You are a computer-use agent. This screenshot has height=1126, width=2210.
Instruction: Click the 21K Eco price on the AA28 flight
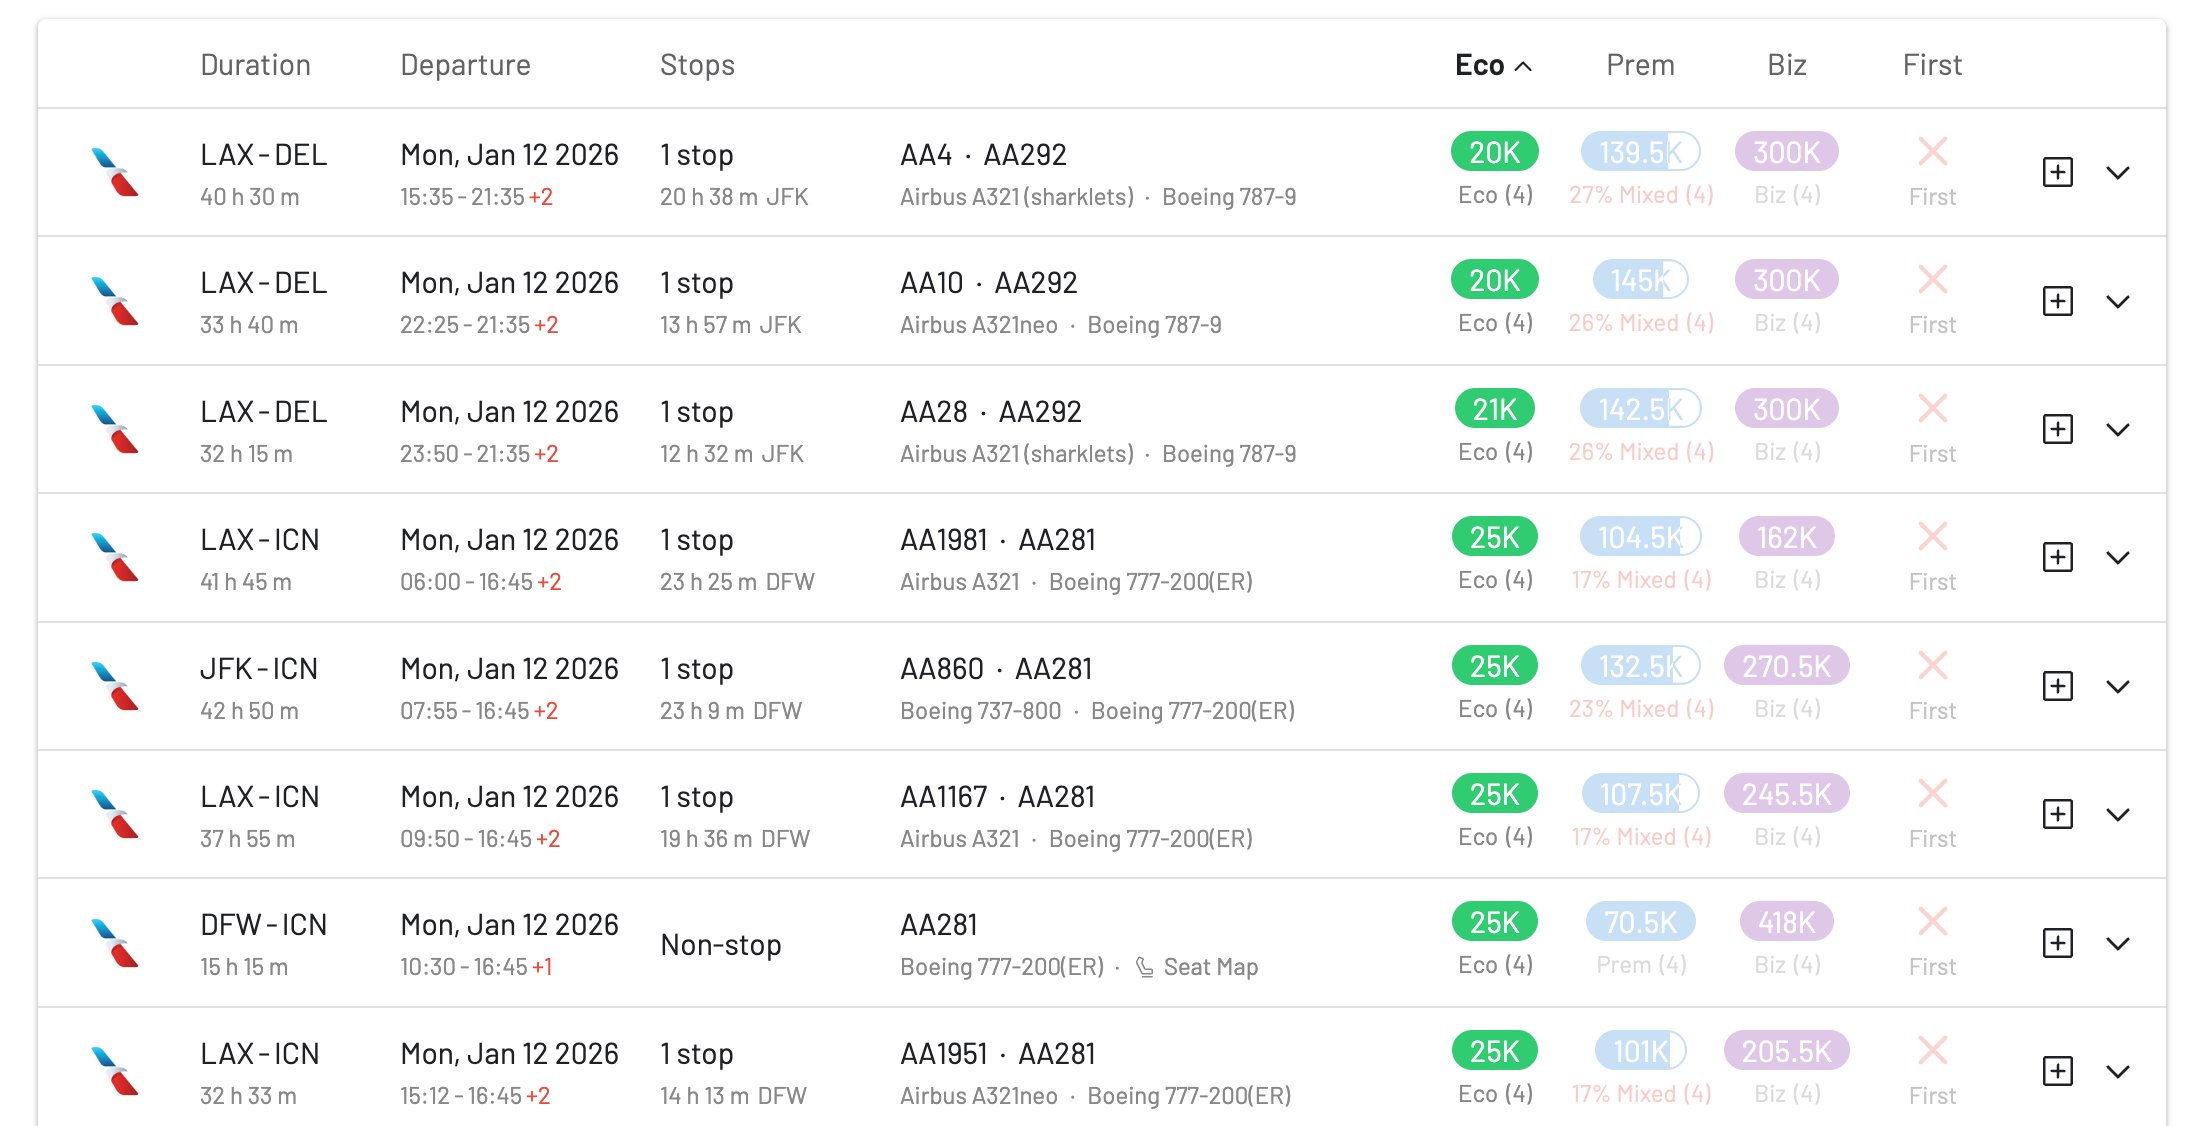1493,409
